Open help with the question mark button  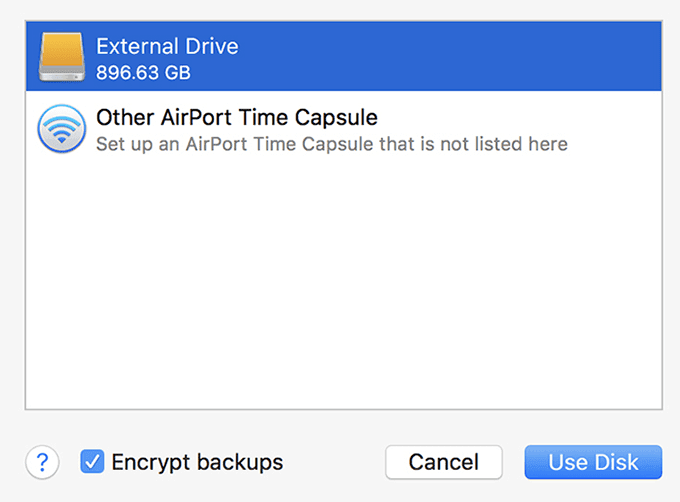coord(42,462)
